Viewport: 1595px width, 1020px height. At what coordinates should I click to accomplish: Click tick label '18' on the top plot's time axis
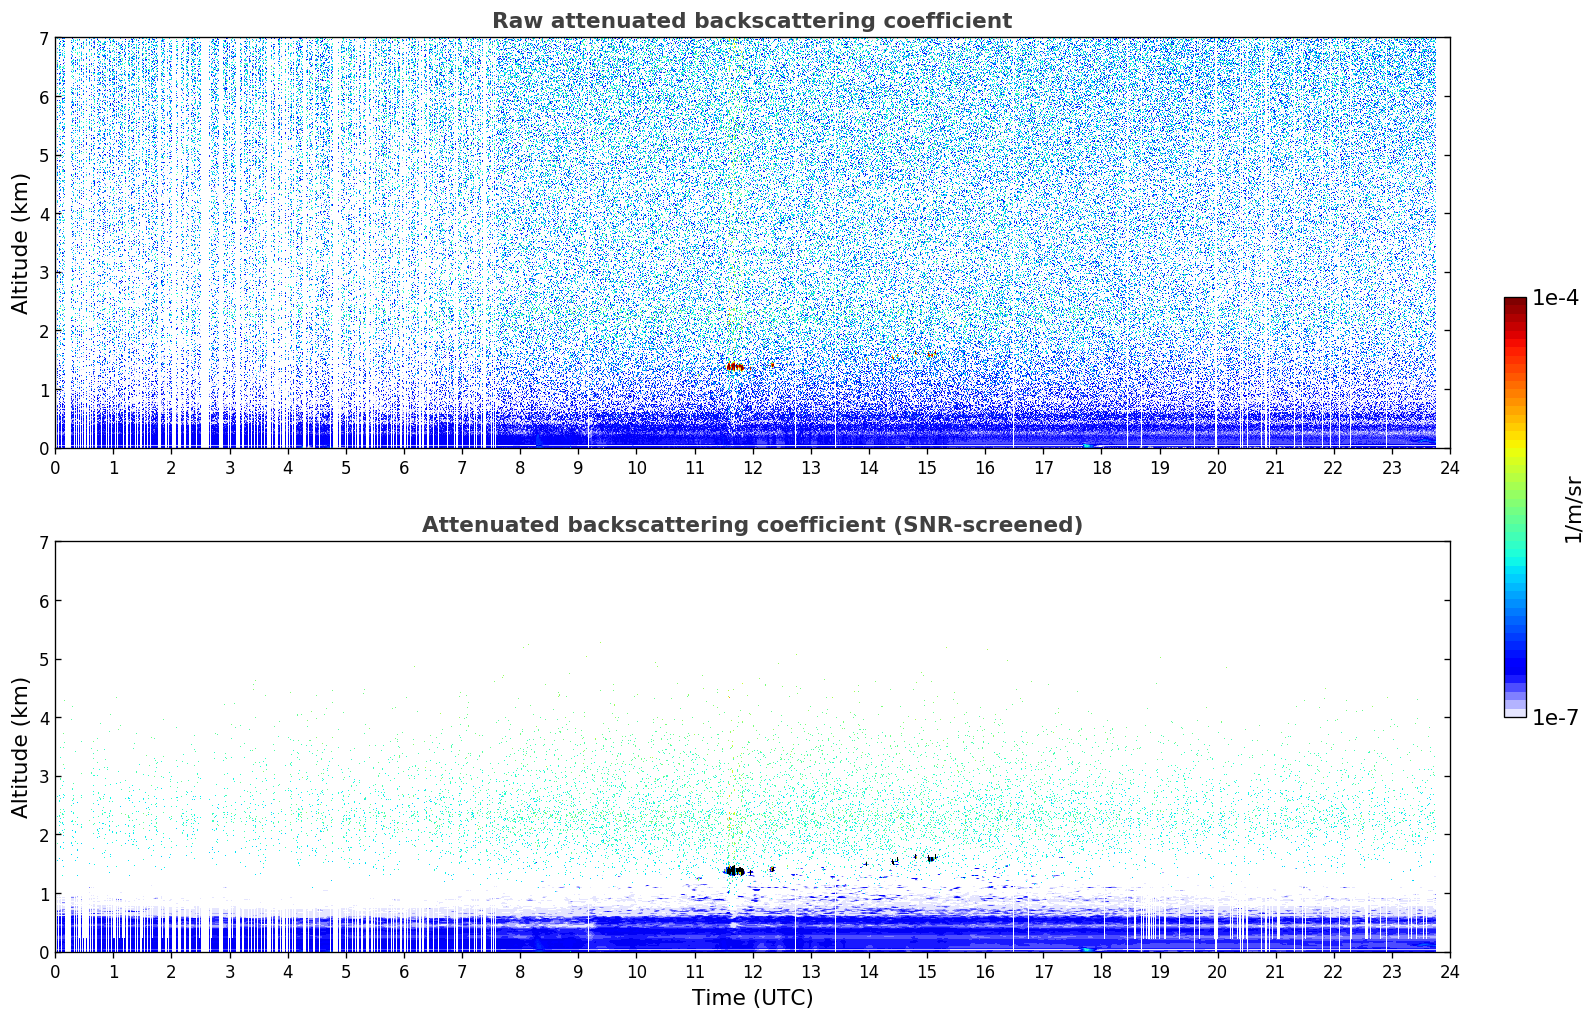coord(1101,468)
